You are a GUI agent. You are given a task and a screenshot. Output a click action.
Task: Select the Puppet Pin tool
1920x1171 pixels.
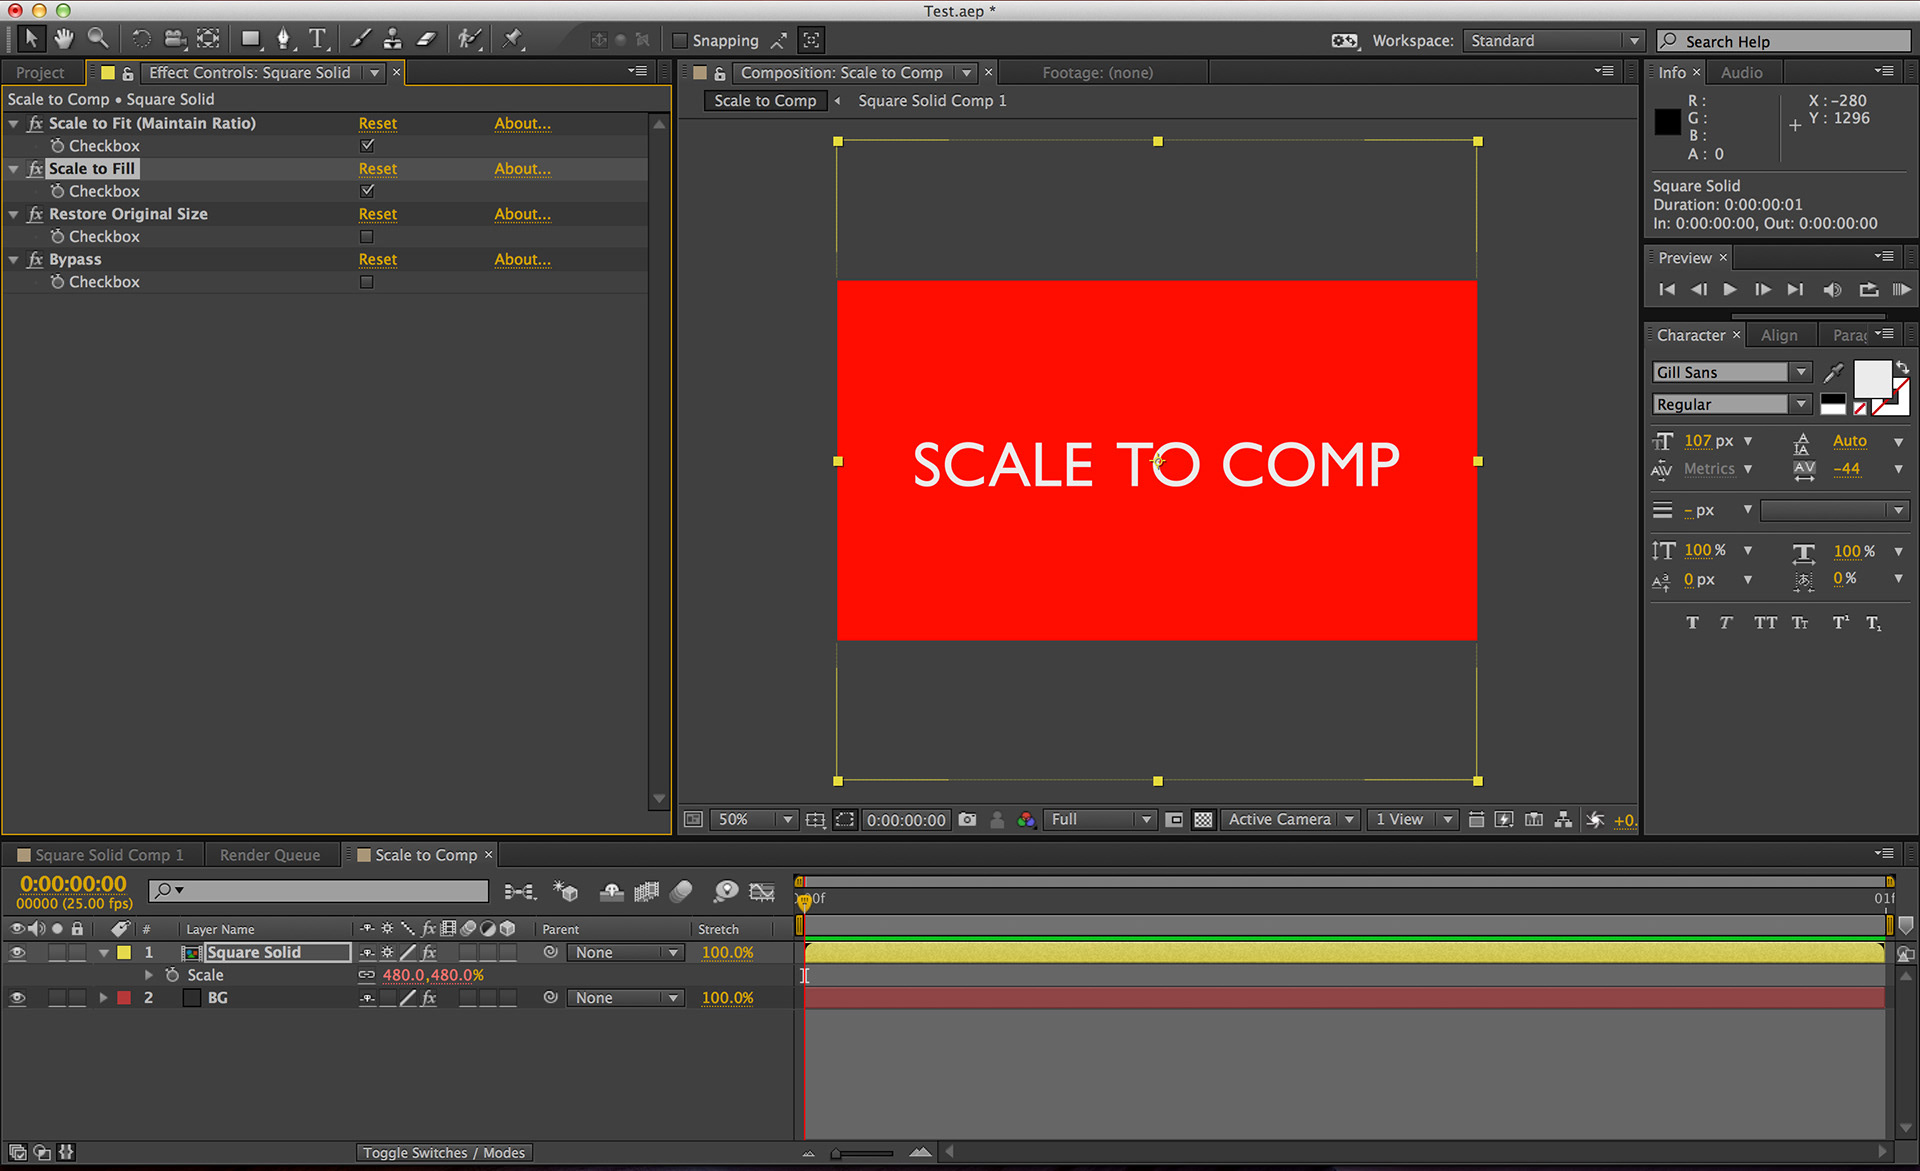coord(513,39)
